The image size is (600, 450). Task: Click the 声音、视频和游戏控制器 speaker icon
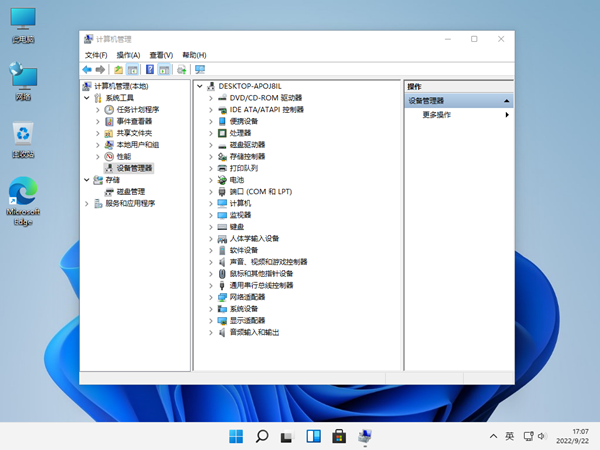click(x=222, y=262)
